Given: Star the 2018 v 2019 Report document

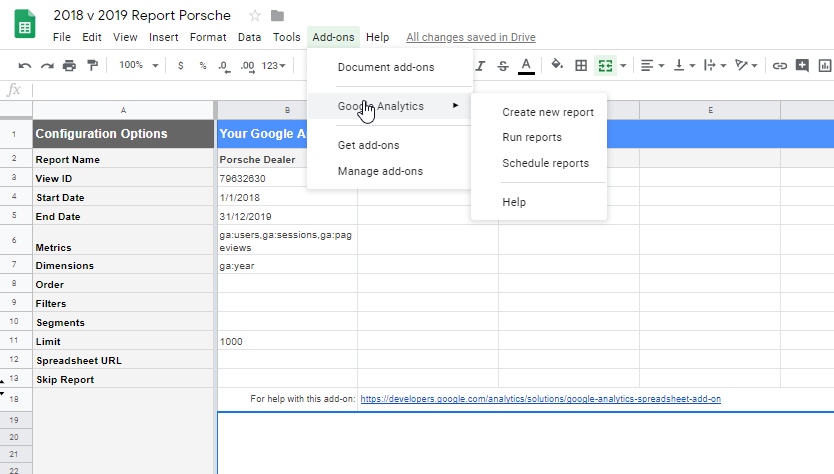Looking at the screenshot, I should pyautogui.click(x=255, y=16).
